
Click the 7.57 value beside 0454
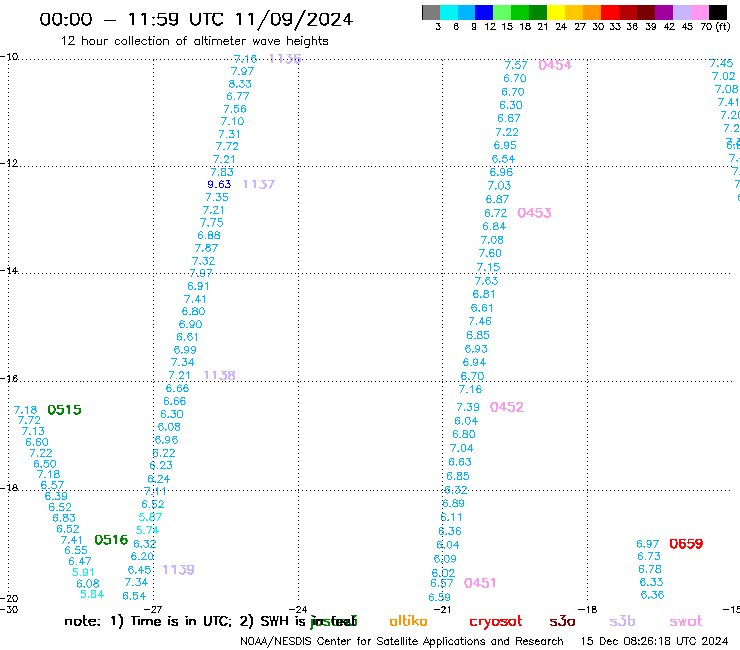coord(516,65)
